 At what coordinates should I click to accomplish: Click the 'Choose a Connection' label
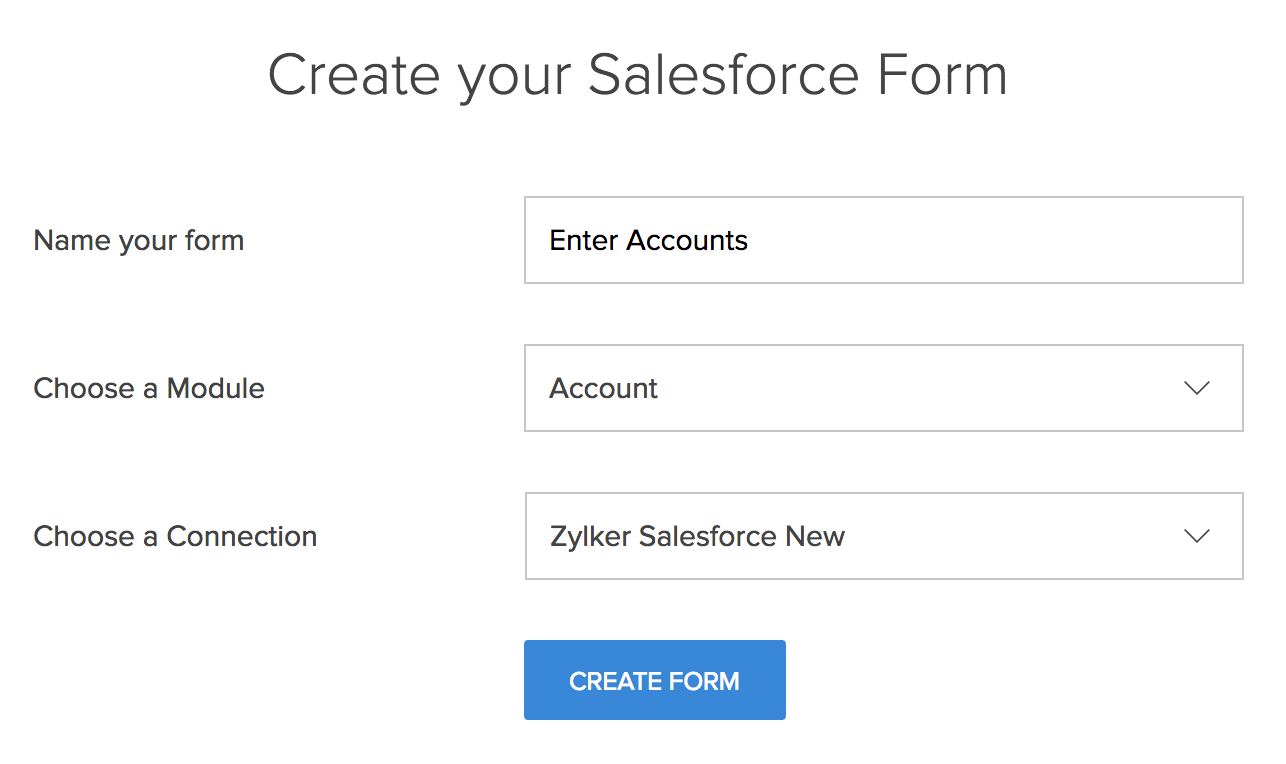point(175,536)
